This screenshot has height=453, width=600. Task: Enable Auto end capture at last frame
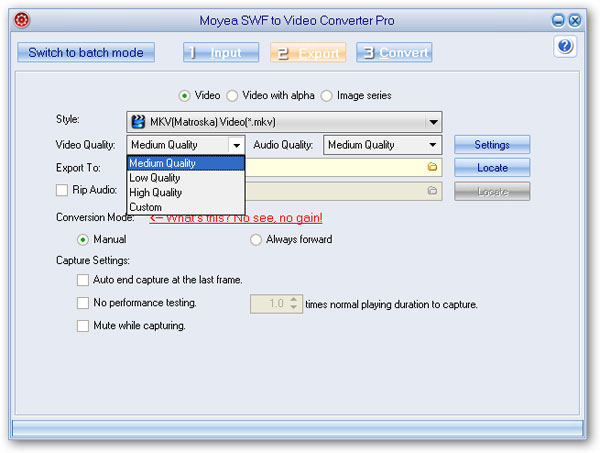pos(83,280)
